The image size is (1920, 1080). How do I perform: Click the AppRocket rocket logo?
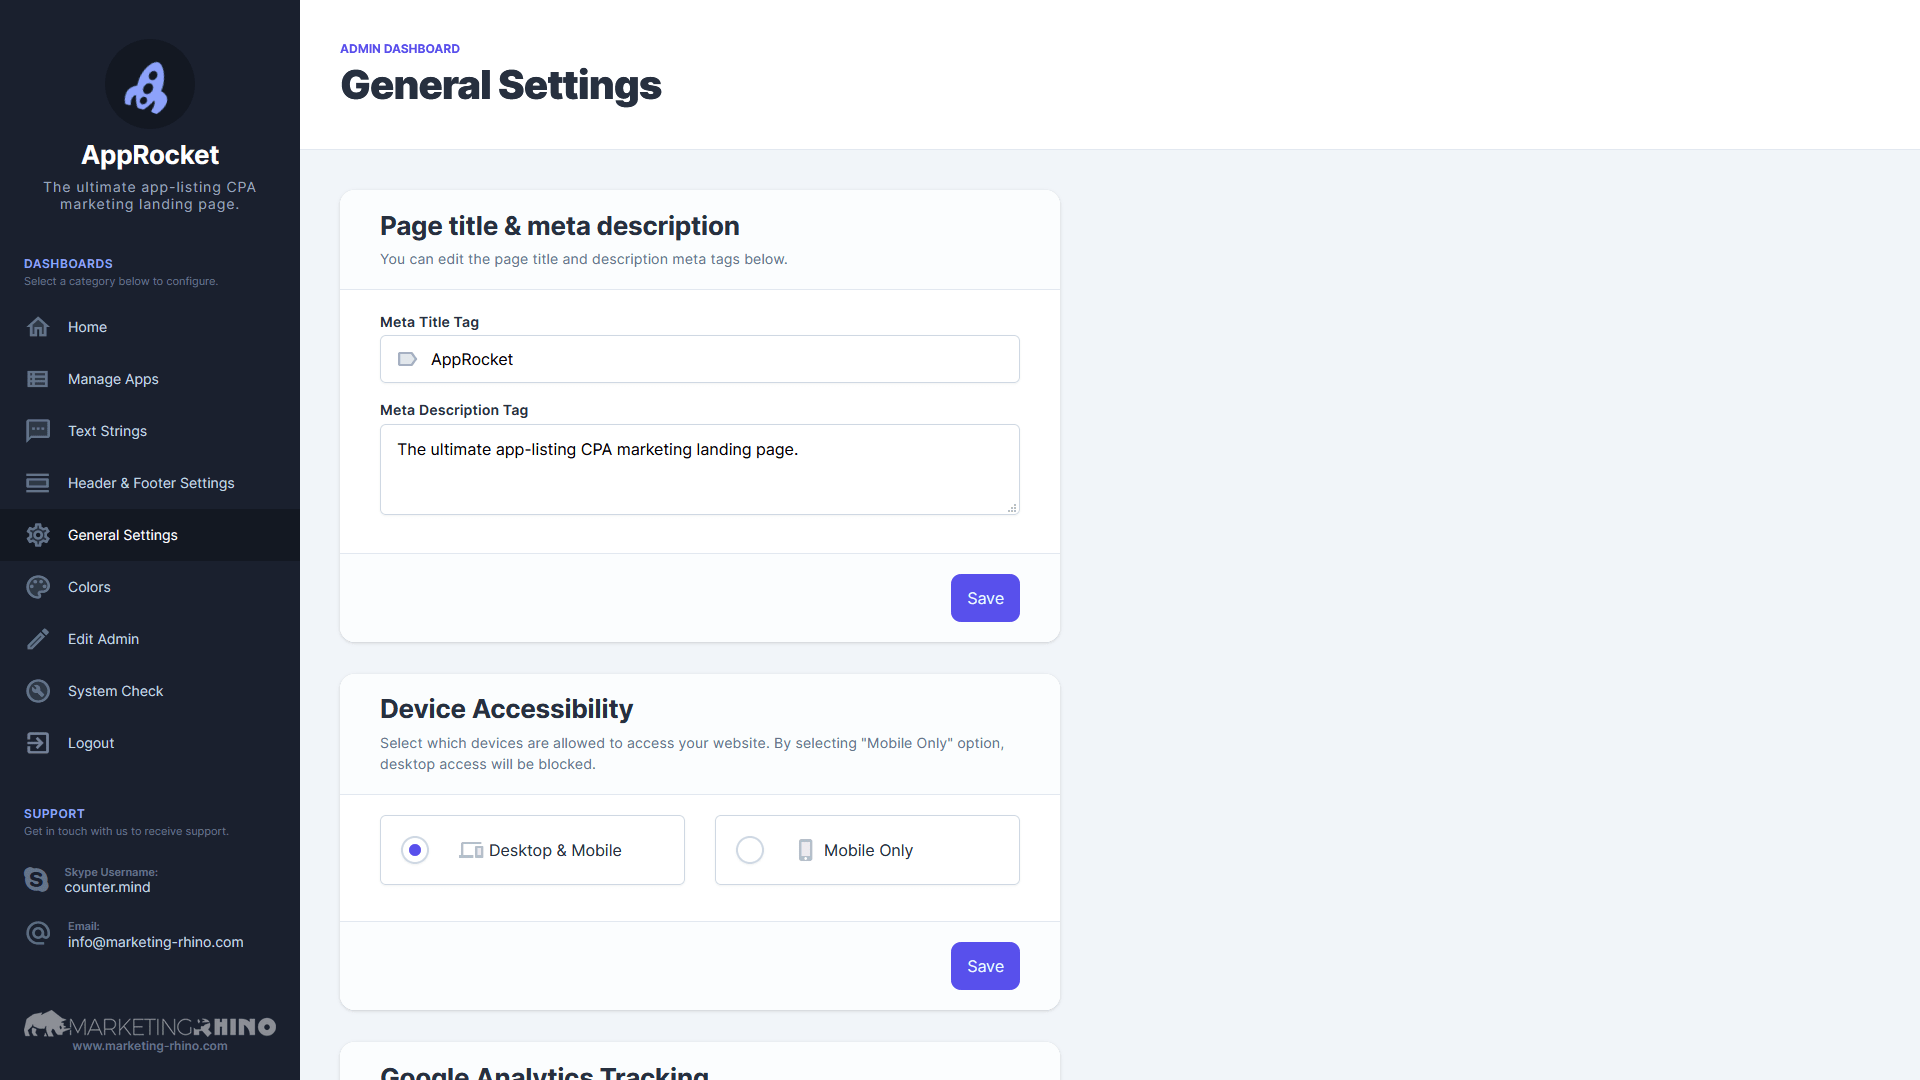click(150, 85)
